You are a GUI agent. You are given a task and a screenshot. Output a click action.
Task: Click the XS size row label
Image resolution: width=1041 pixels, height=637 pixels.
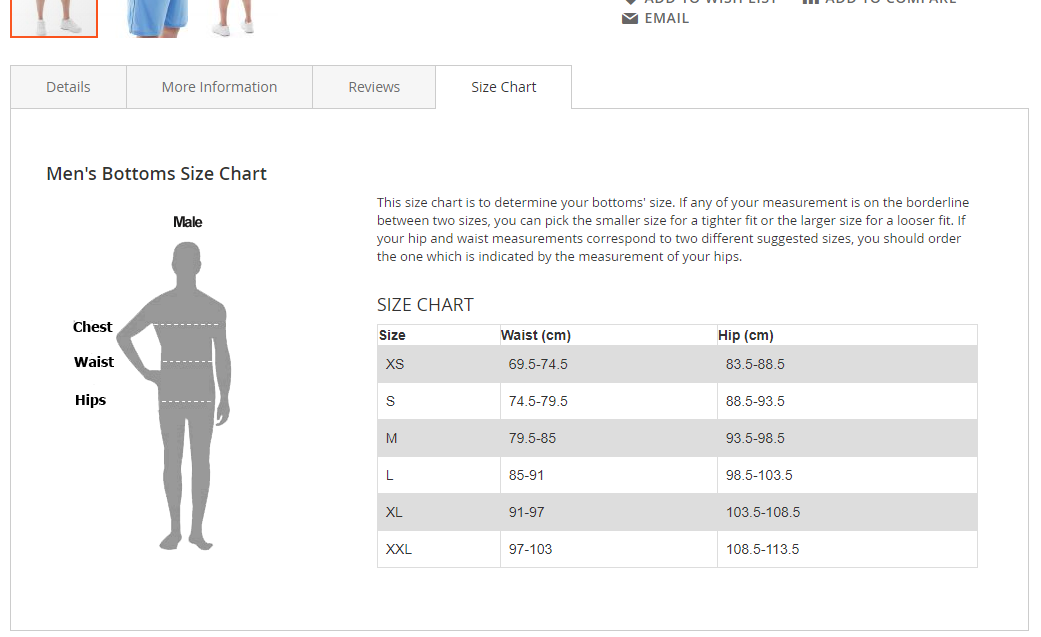tap(395, 364)
